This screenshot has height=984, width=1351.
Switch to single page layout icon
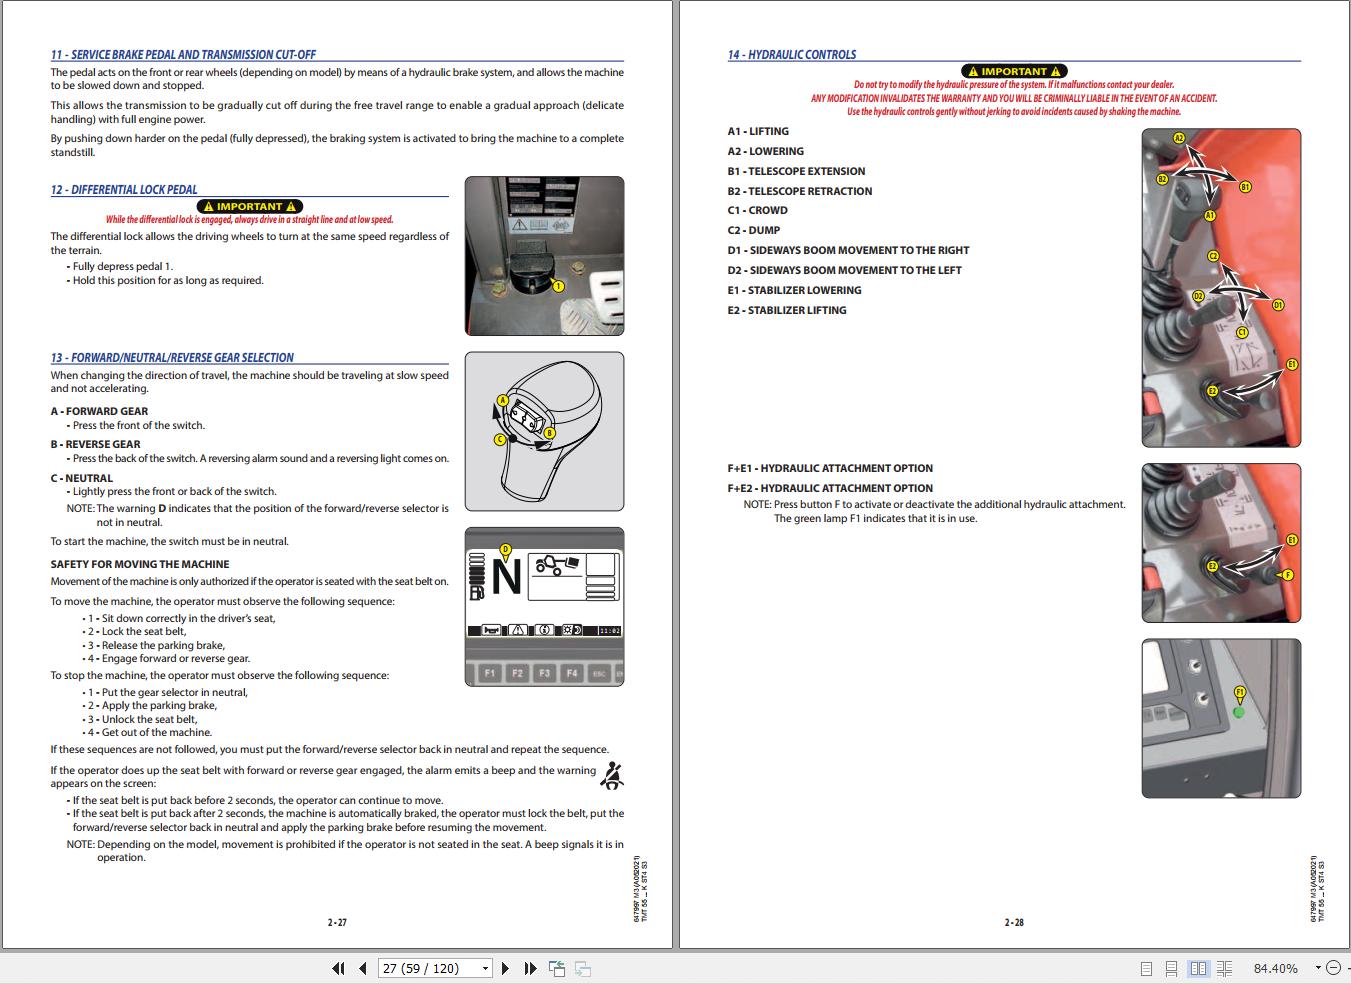click(1144, 968)
